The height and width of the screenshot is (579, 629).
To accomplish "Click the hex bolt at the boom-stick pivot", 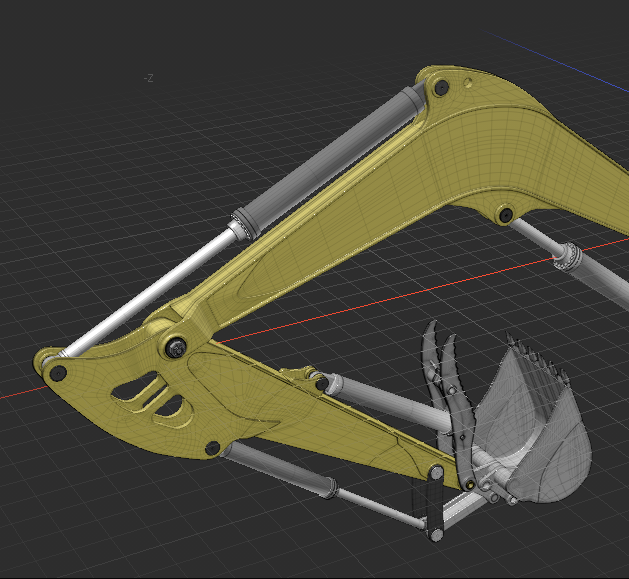I will (x=176, y=347).
